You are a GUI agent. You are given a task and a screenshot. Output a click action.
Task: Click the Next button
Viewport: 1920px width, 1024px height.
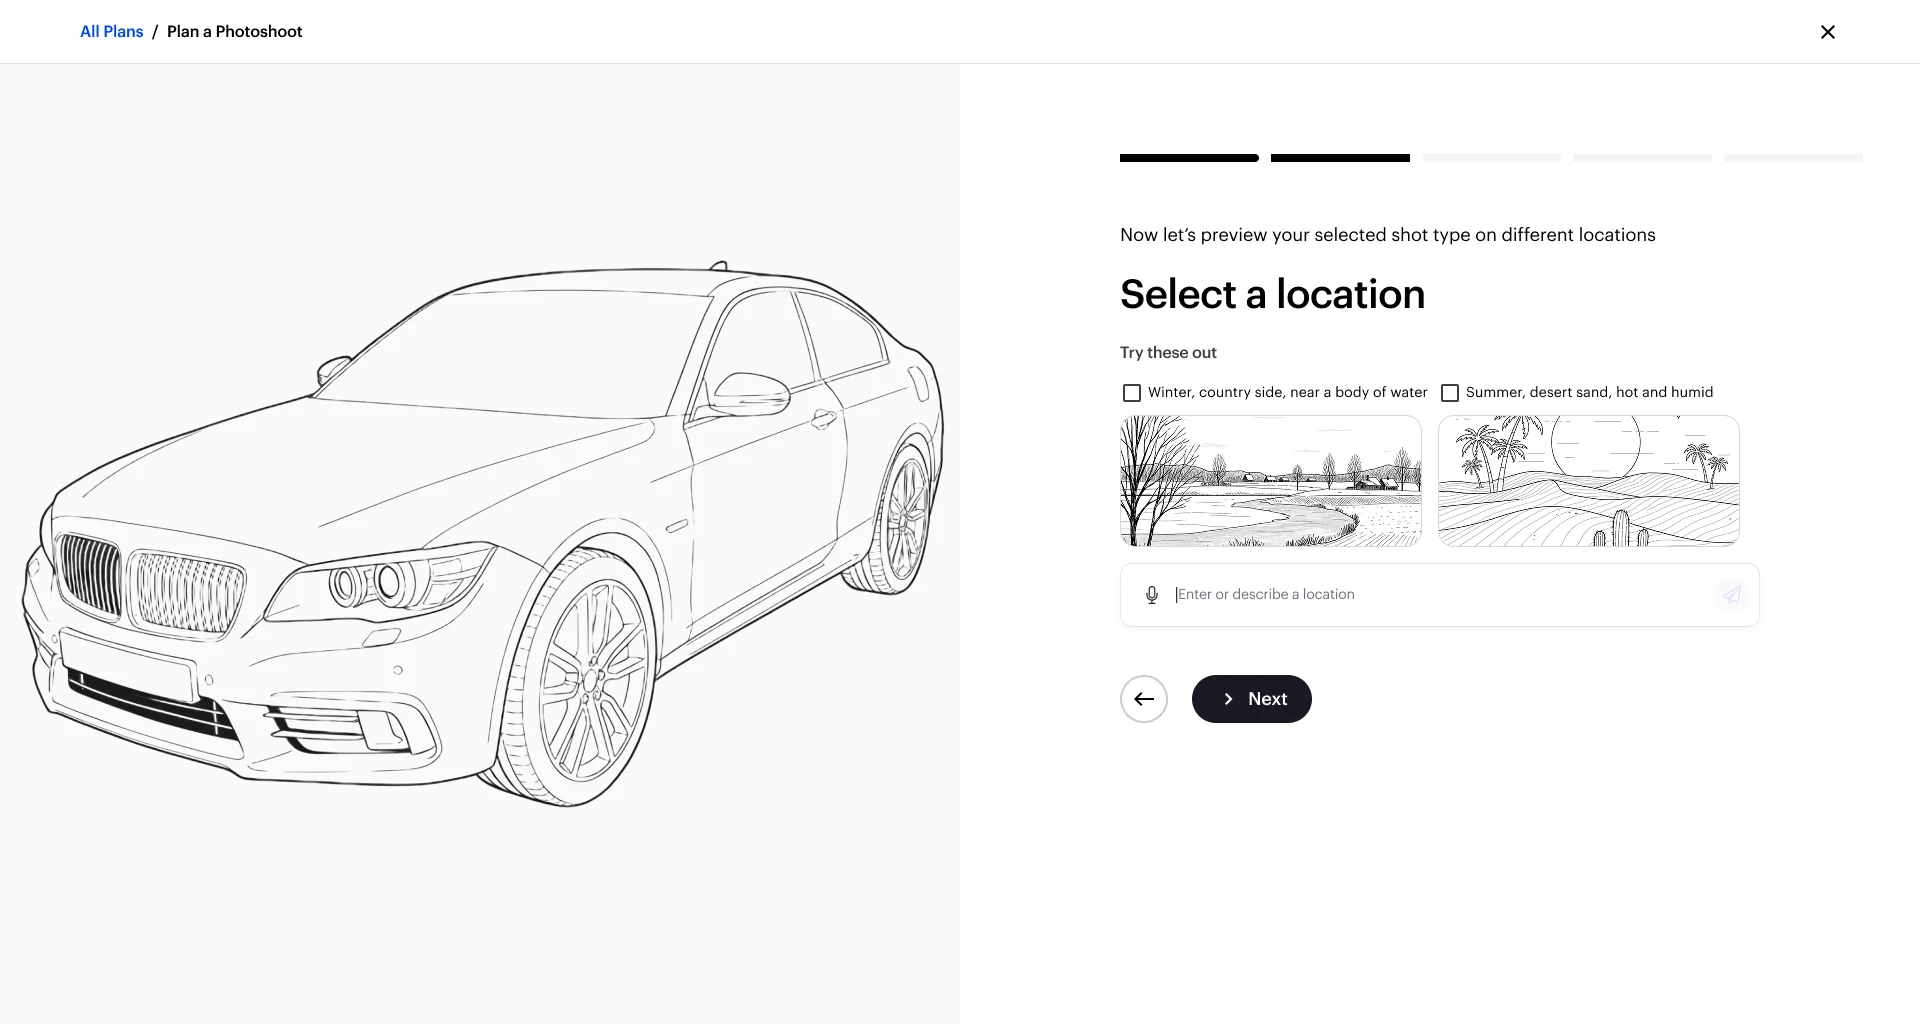pos(1252,699)
